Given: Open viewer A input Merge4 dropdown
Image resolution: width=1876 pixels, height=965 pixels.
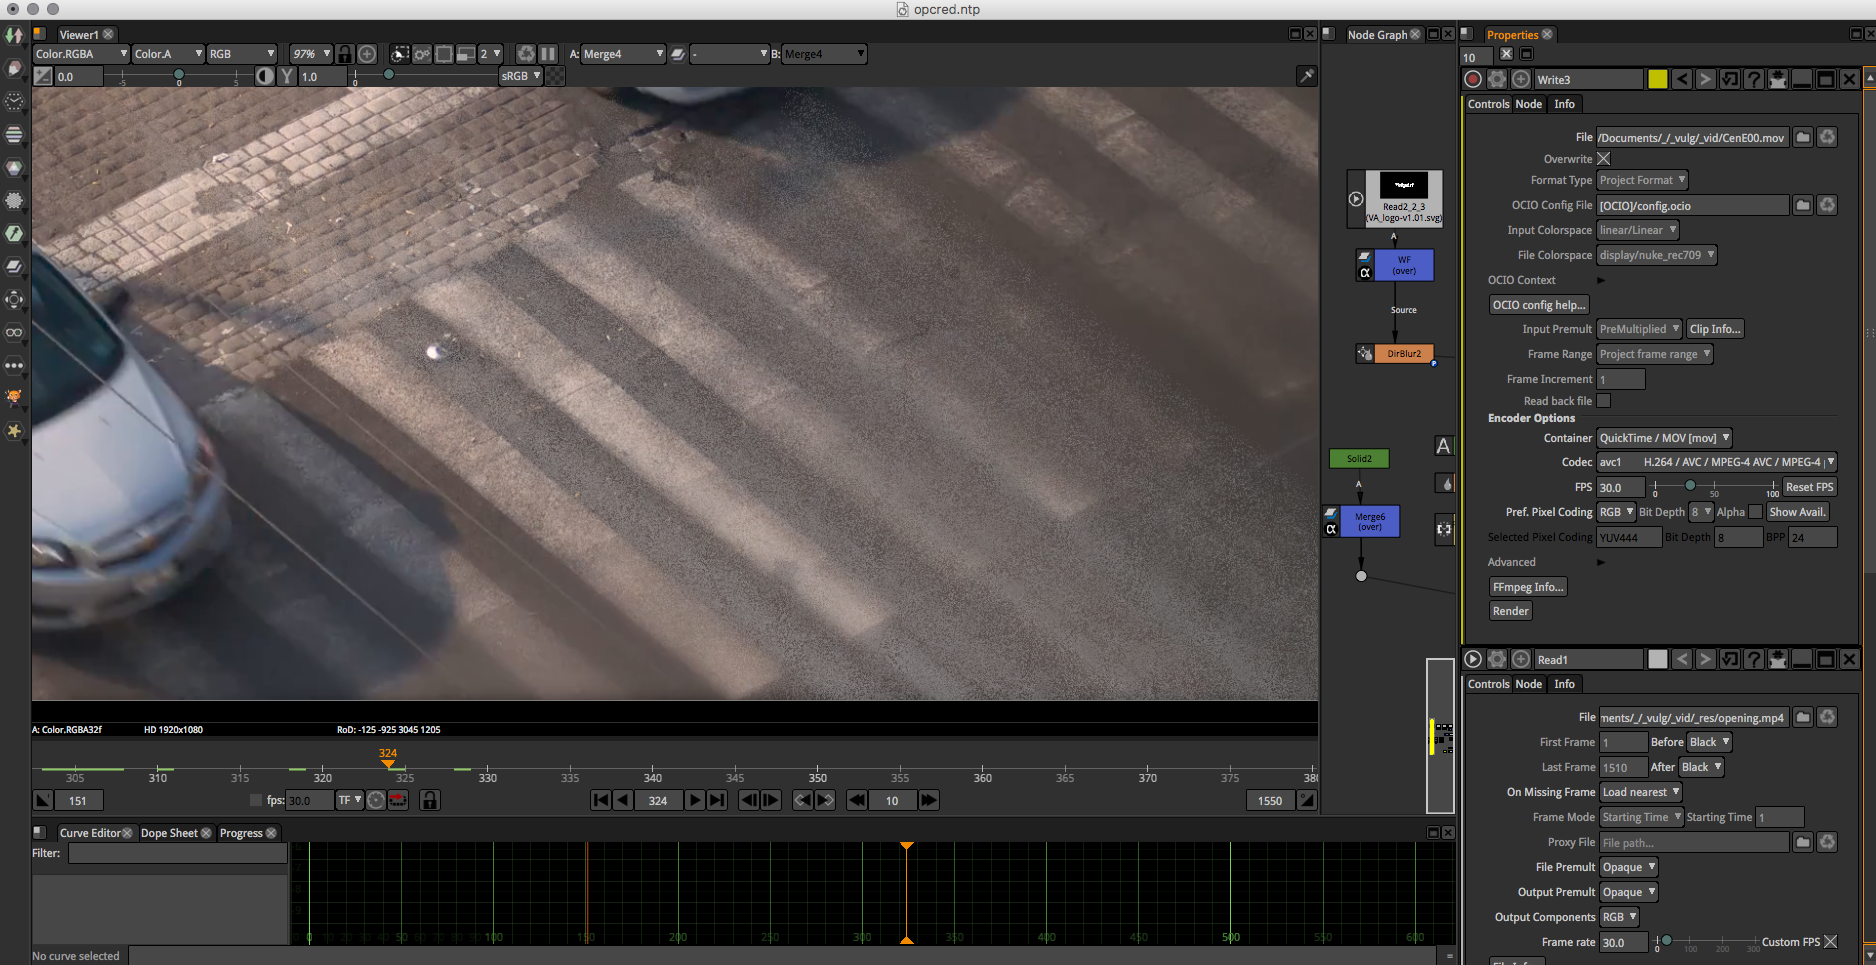Looking at the screenshot, I should [623, 54].
